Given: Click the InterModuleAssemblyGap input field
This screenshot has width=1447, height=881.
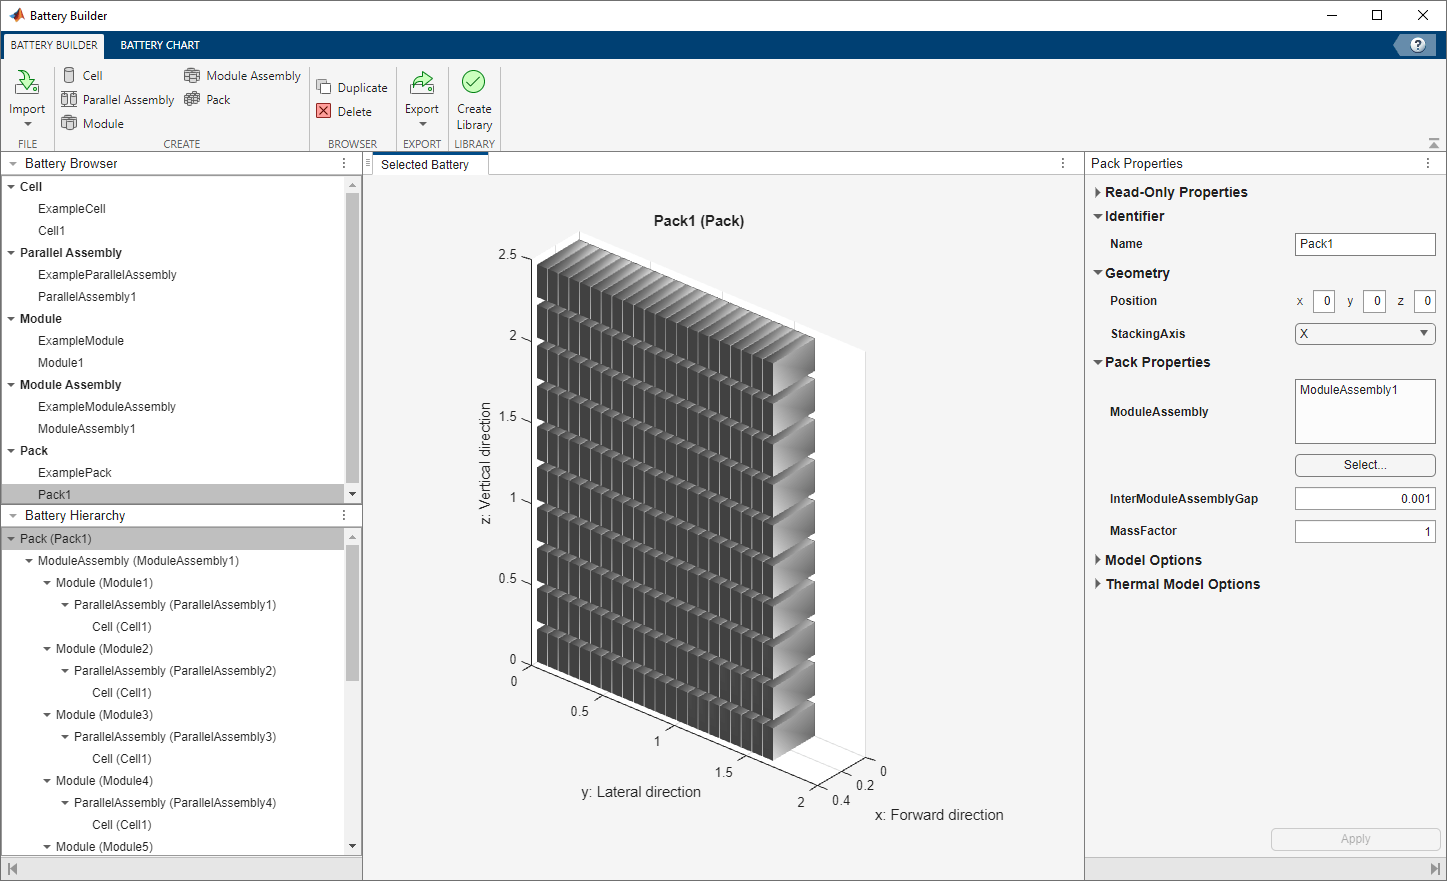Looking at the screenshot, I should pyautogui.click(x=1364, y=499).
